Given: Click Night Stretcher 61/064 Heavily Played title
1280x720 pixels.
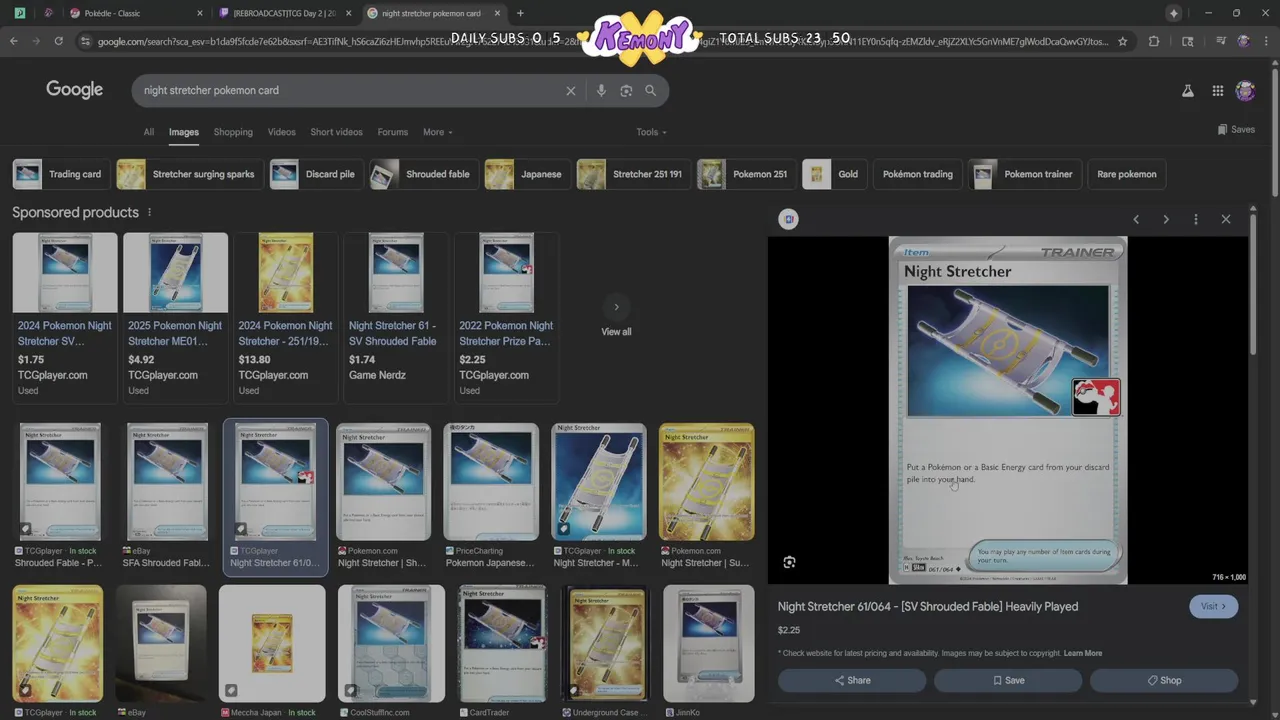Looking at the screenshot, I should pyautogui.click(x=928, y=606).
